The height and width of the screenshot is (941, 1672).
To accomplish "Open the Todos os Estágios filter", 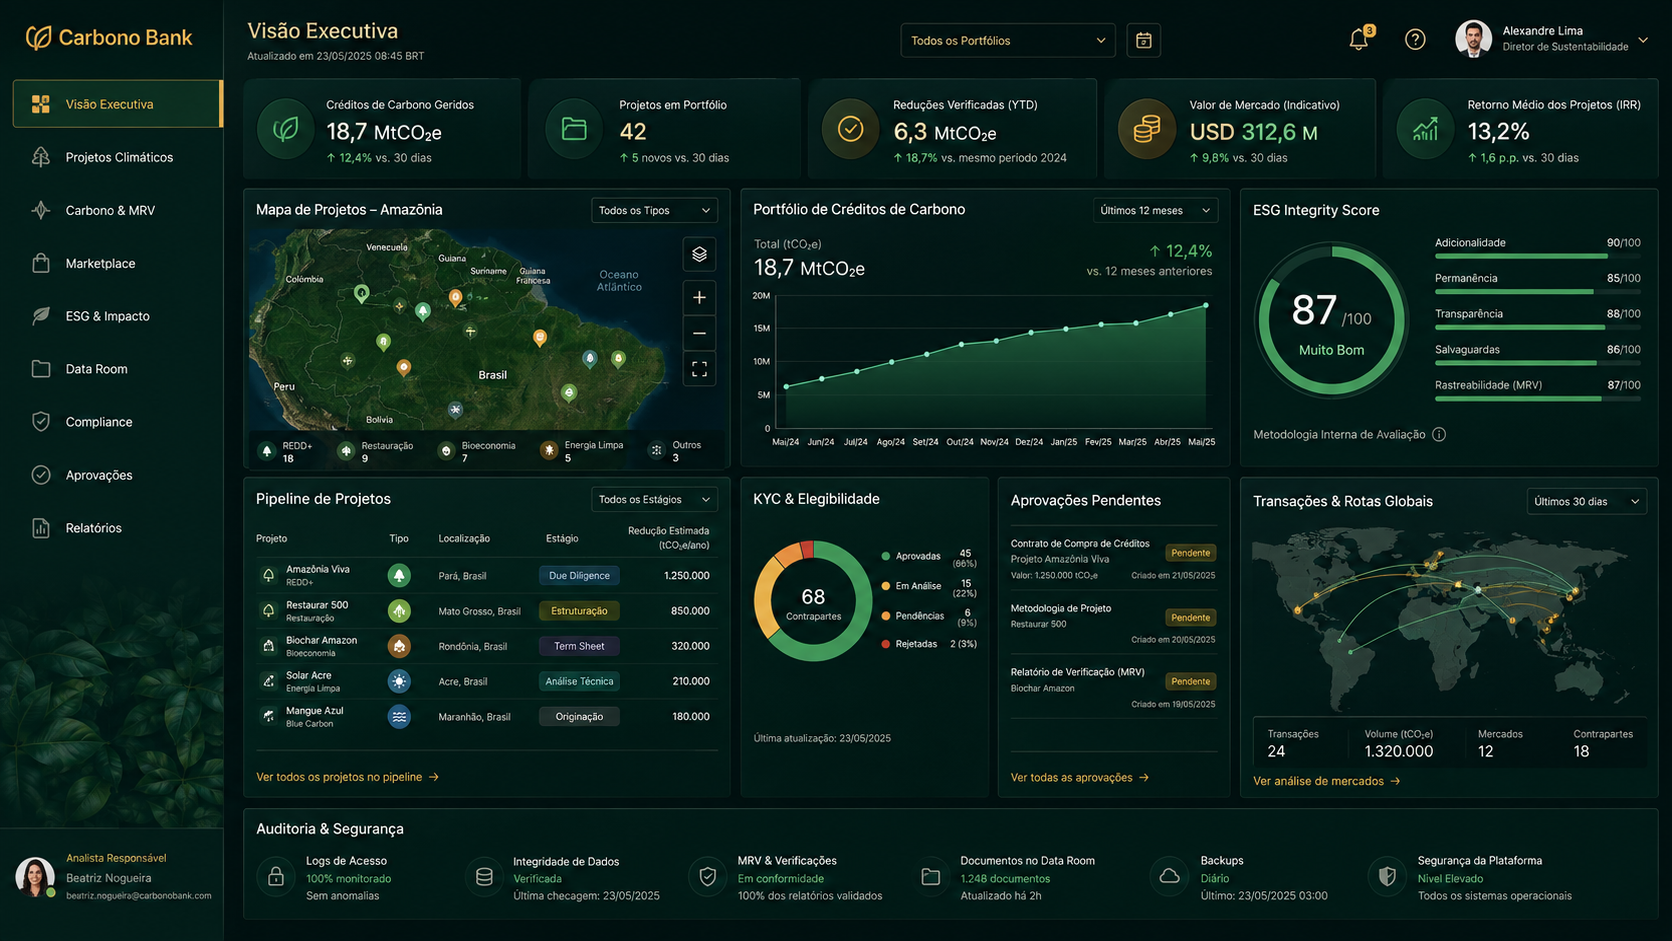I will tap(654, 499).
